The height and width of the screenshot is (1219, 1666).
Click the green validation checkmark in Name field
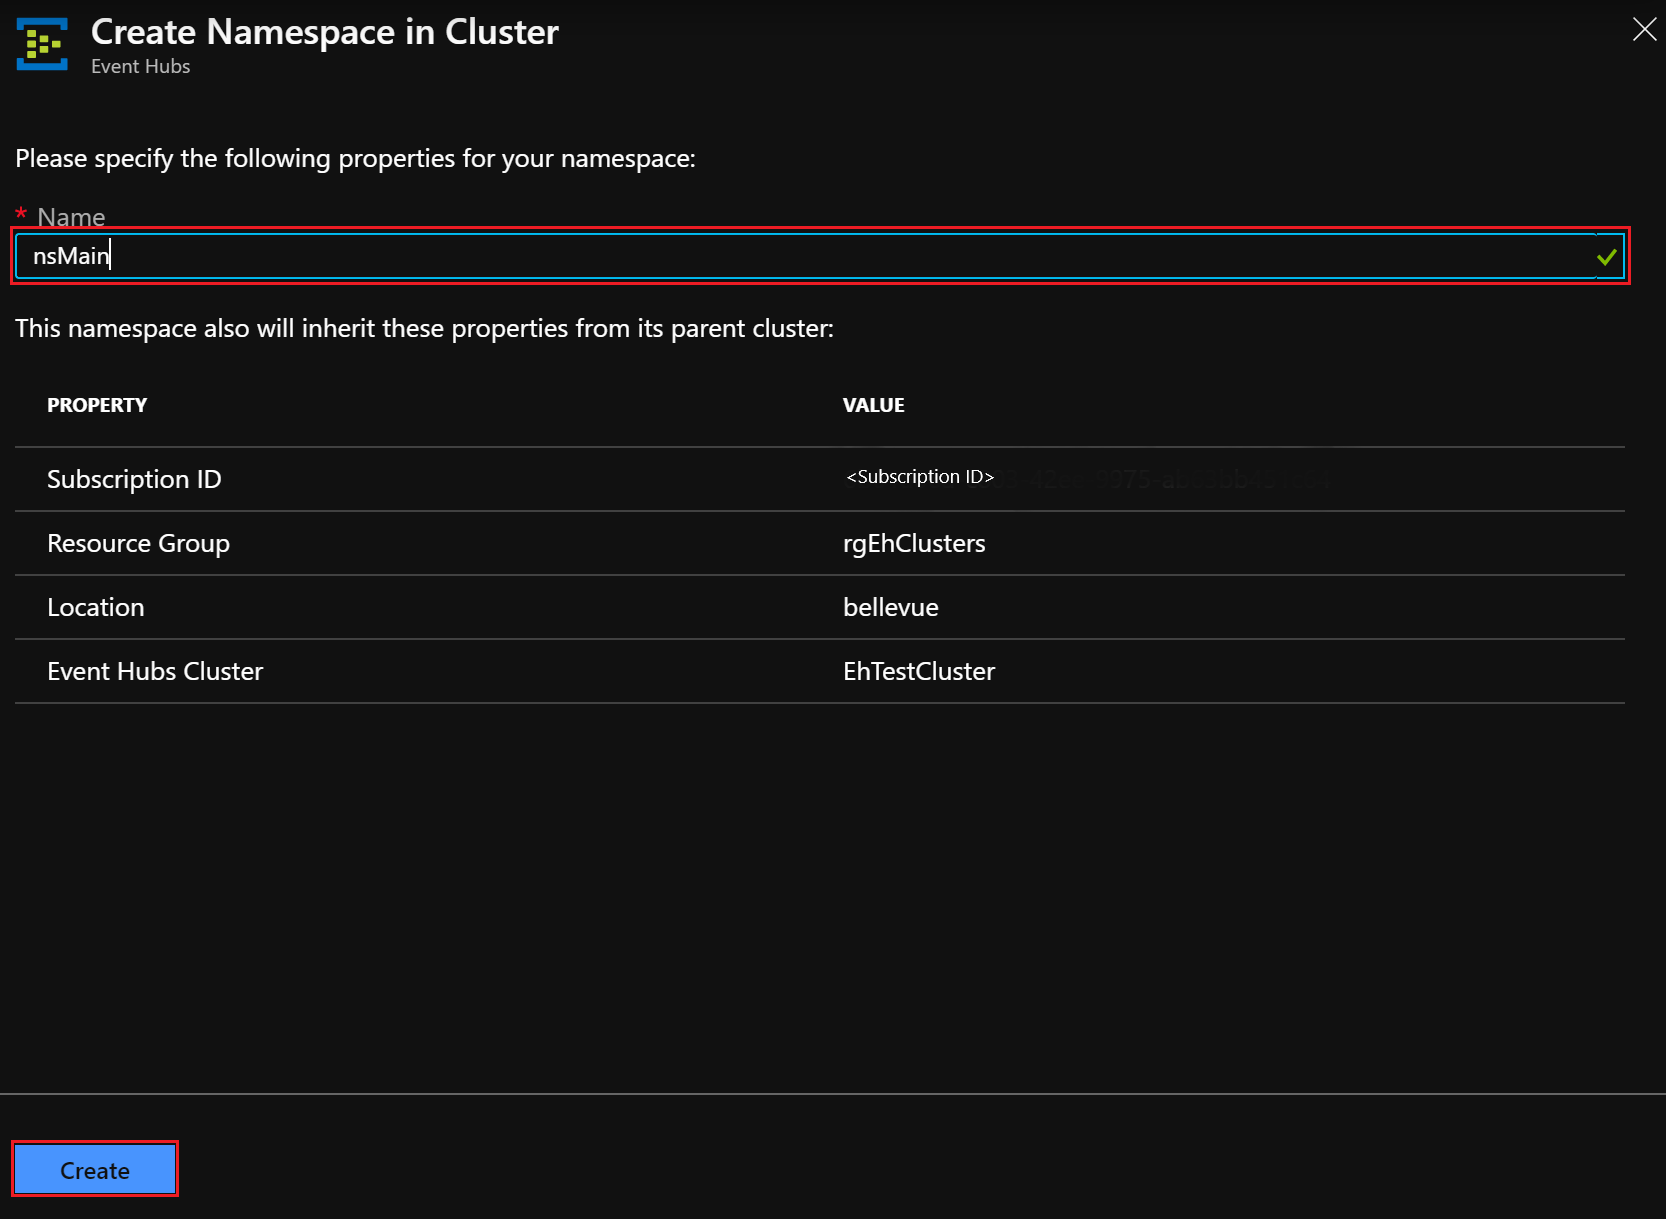click(1605, 256)
